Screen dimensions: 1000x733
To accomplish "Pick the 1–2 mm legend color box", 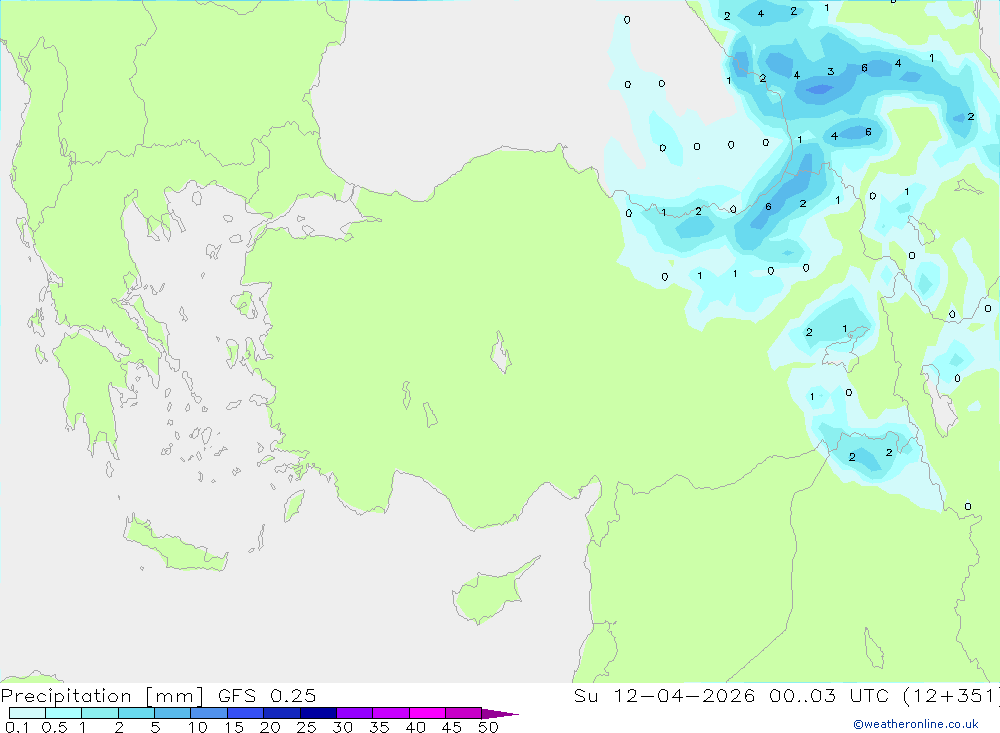I will [x=99, y=713].
